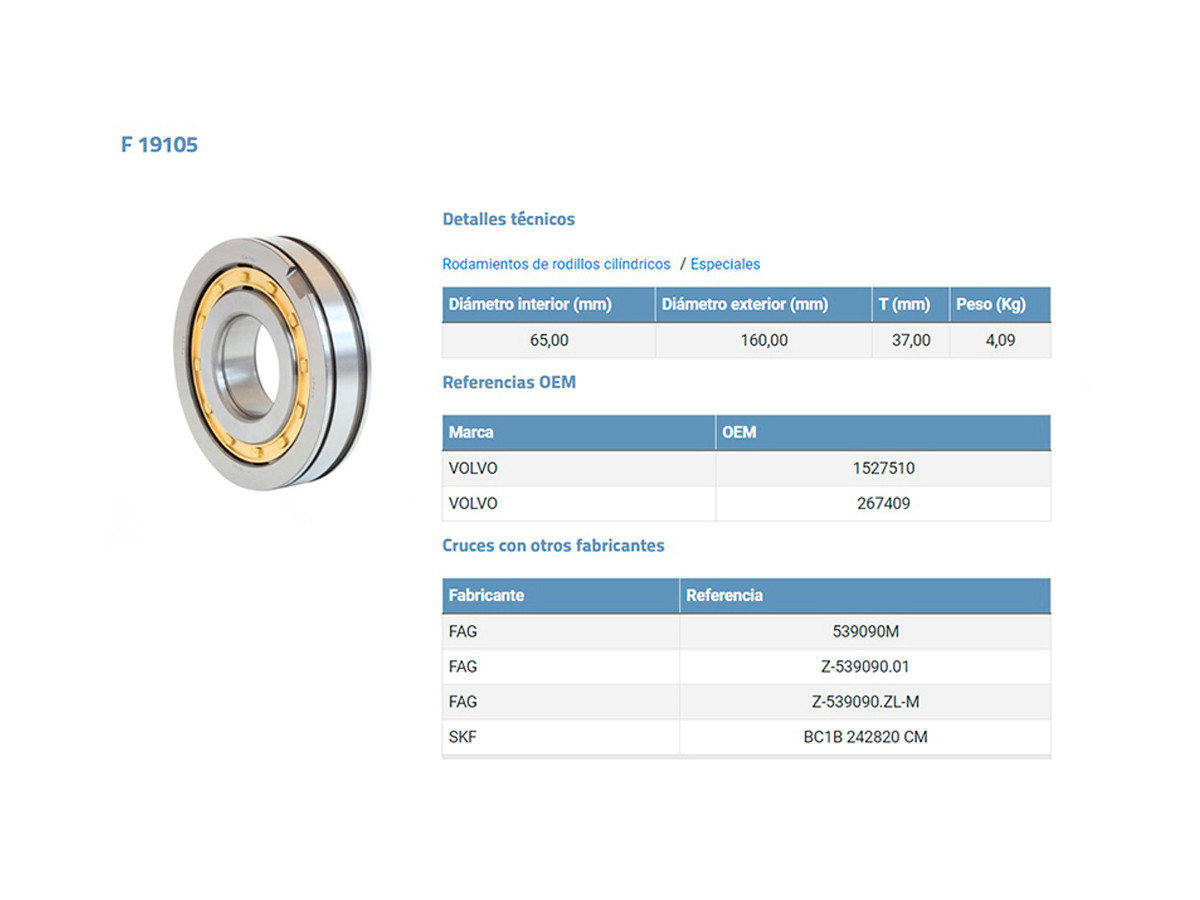Click the Marca column header
The image size is (1200, 900).
point(471,432)
